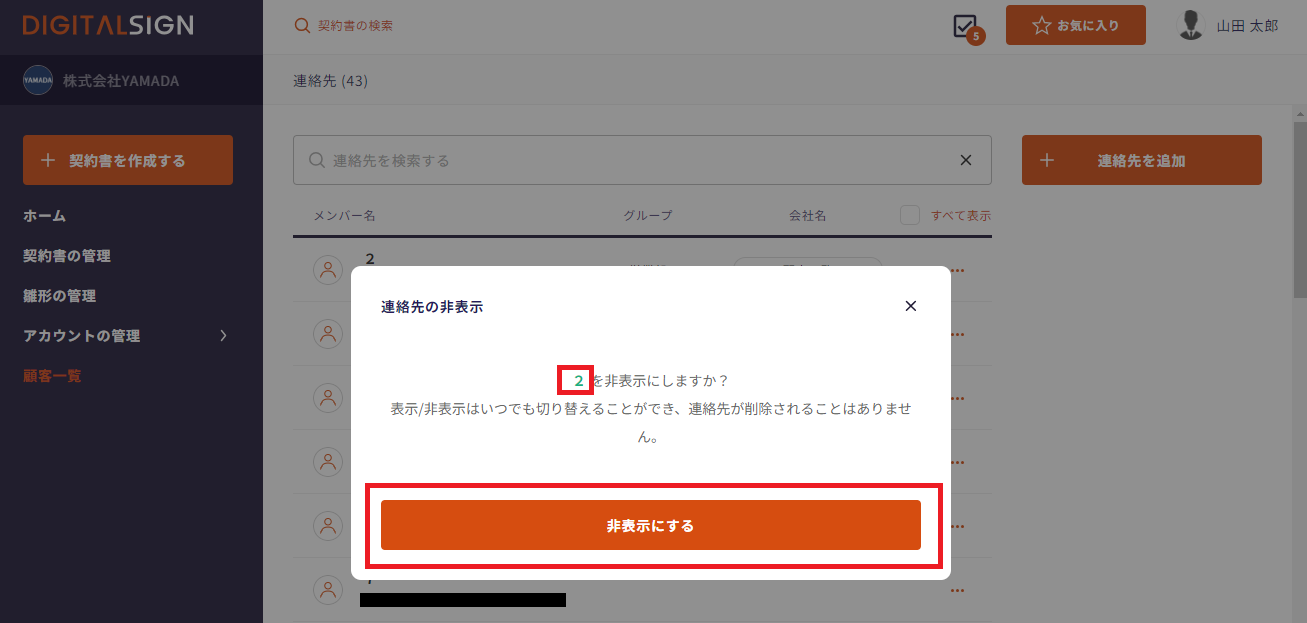Click the 連絡先を検索する search field

click(642, 160)
